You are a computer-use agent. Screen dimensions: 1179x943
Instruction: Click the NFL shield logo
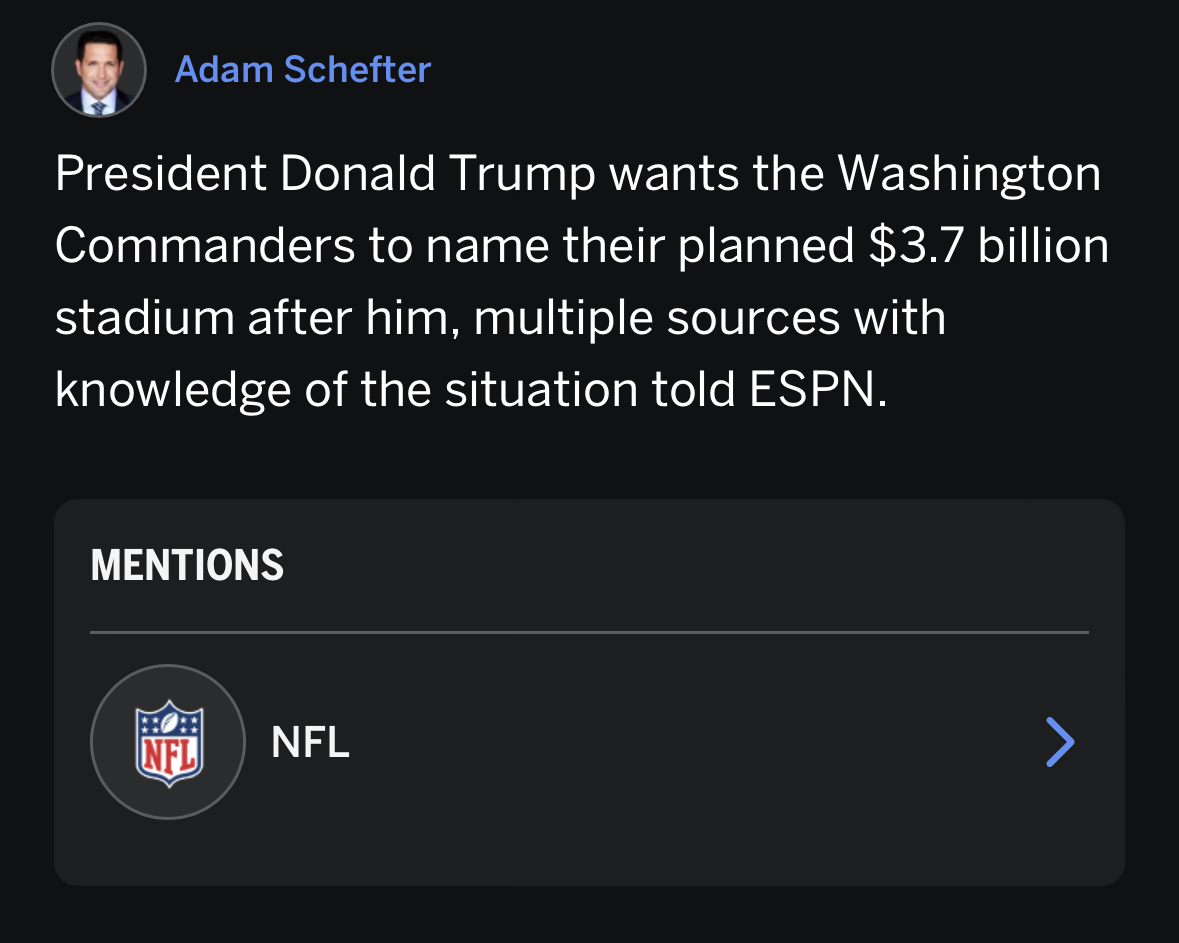tap(168, 743)
